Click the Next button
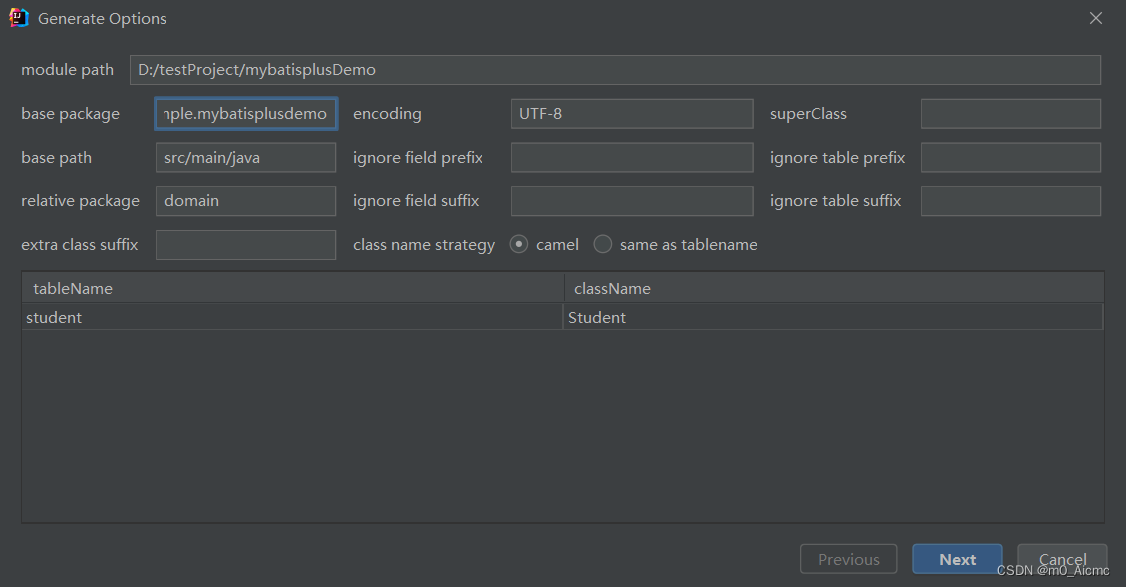 click(x=956, y=559)
